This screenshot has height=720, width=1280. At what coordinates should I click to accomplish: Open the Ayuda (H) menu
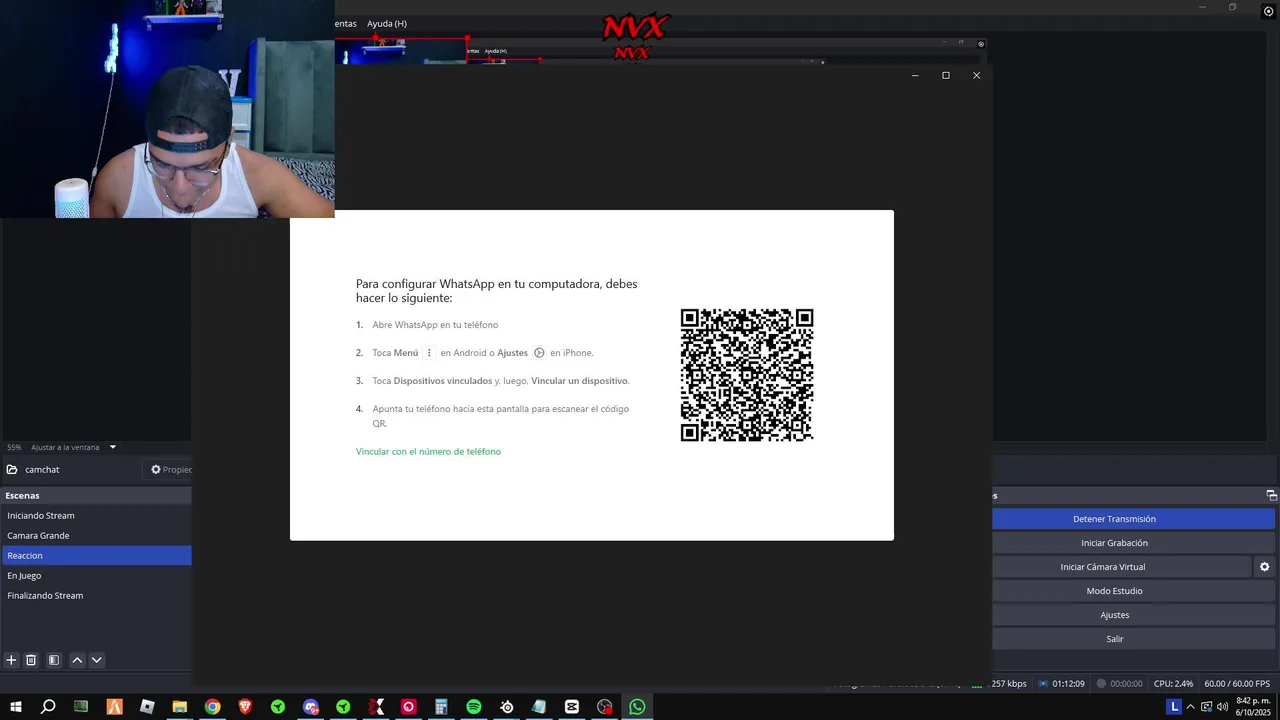tap(387, 23)
